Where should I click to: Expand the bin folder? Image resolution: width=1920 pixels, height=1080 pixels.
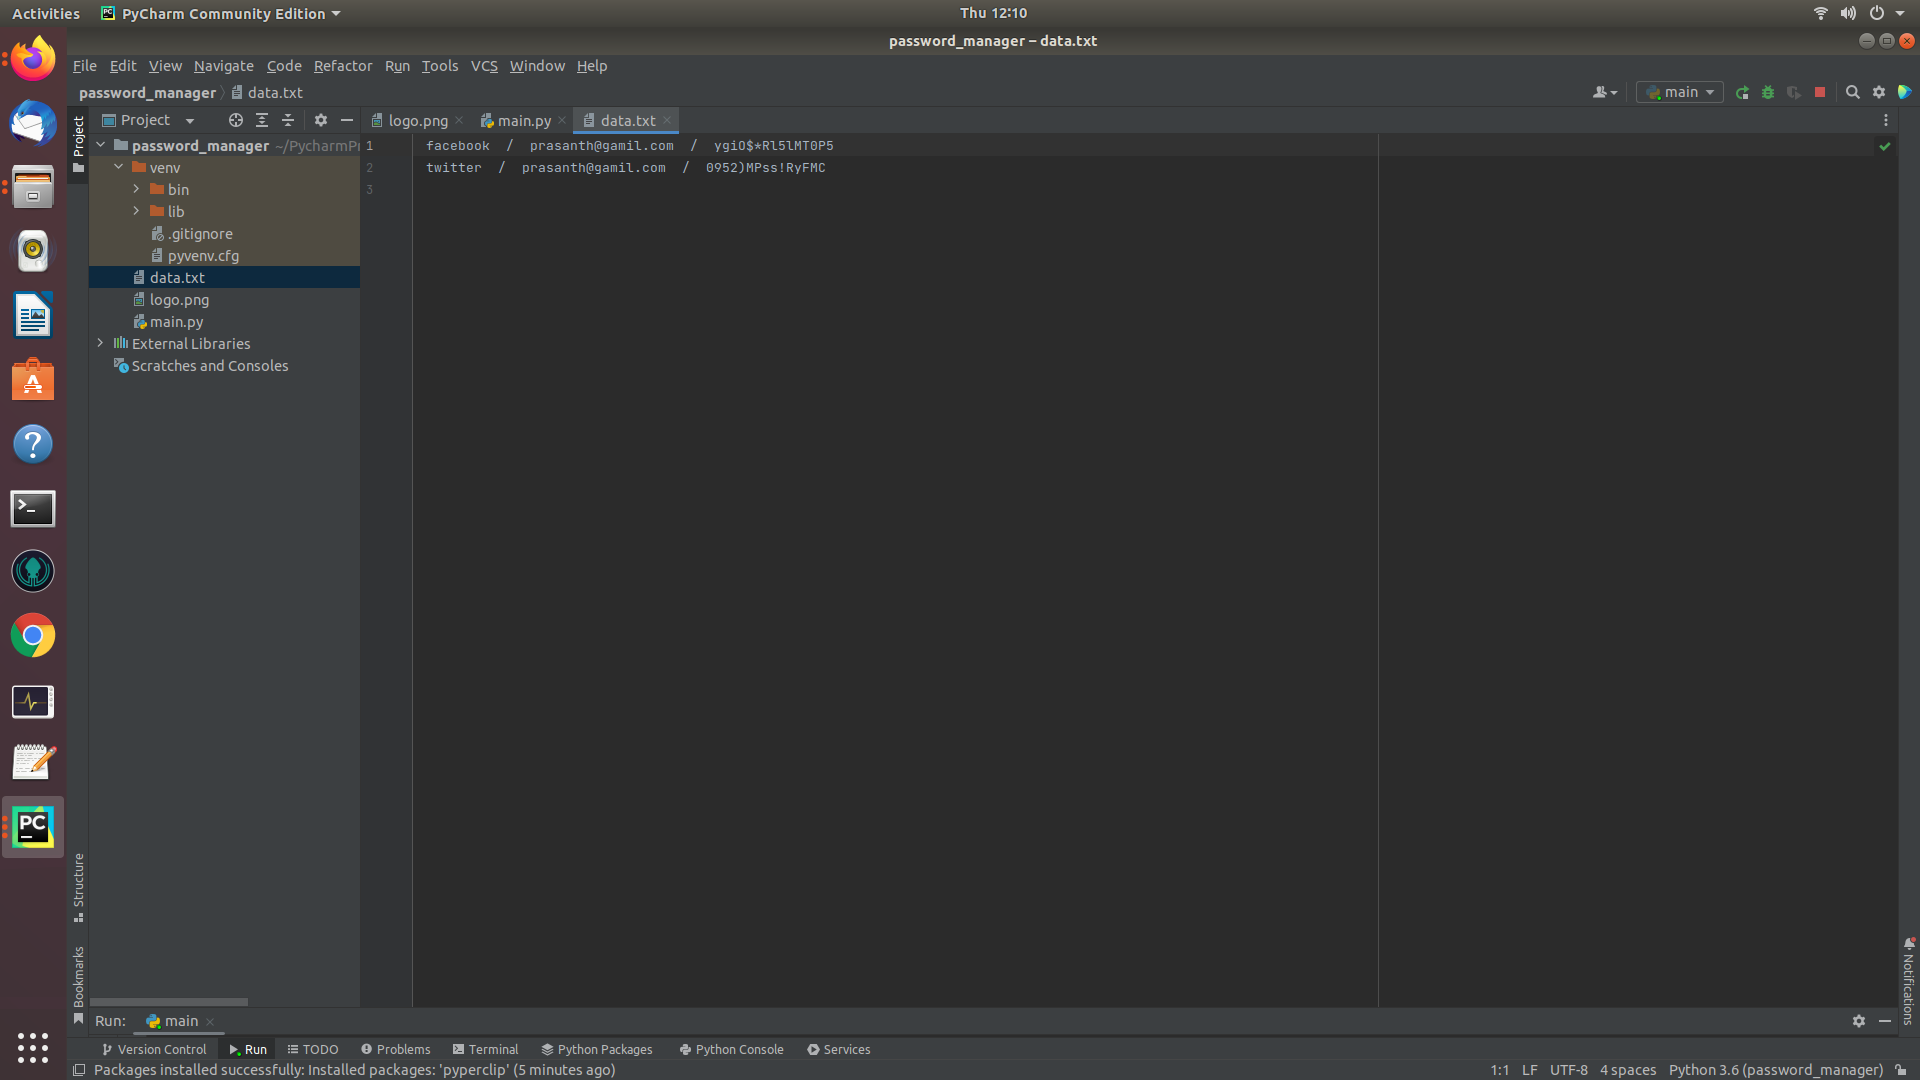click(137, 189)
